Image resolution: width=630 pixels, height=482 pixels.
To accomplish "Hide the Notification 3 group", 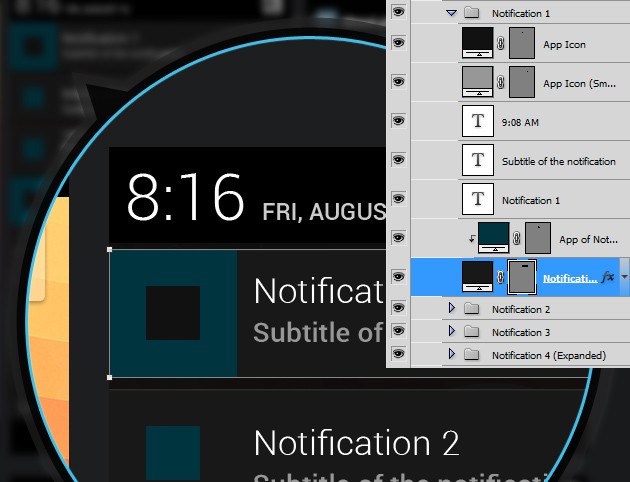I will tap(398, 331).
